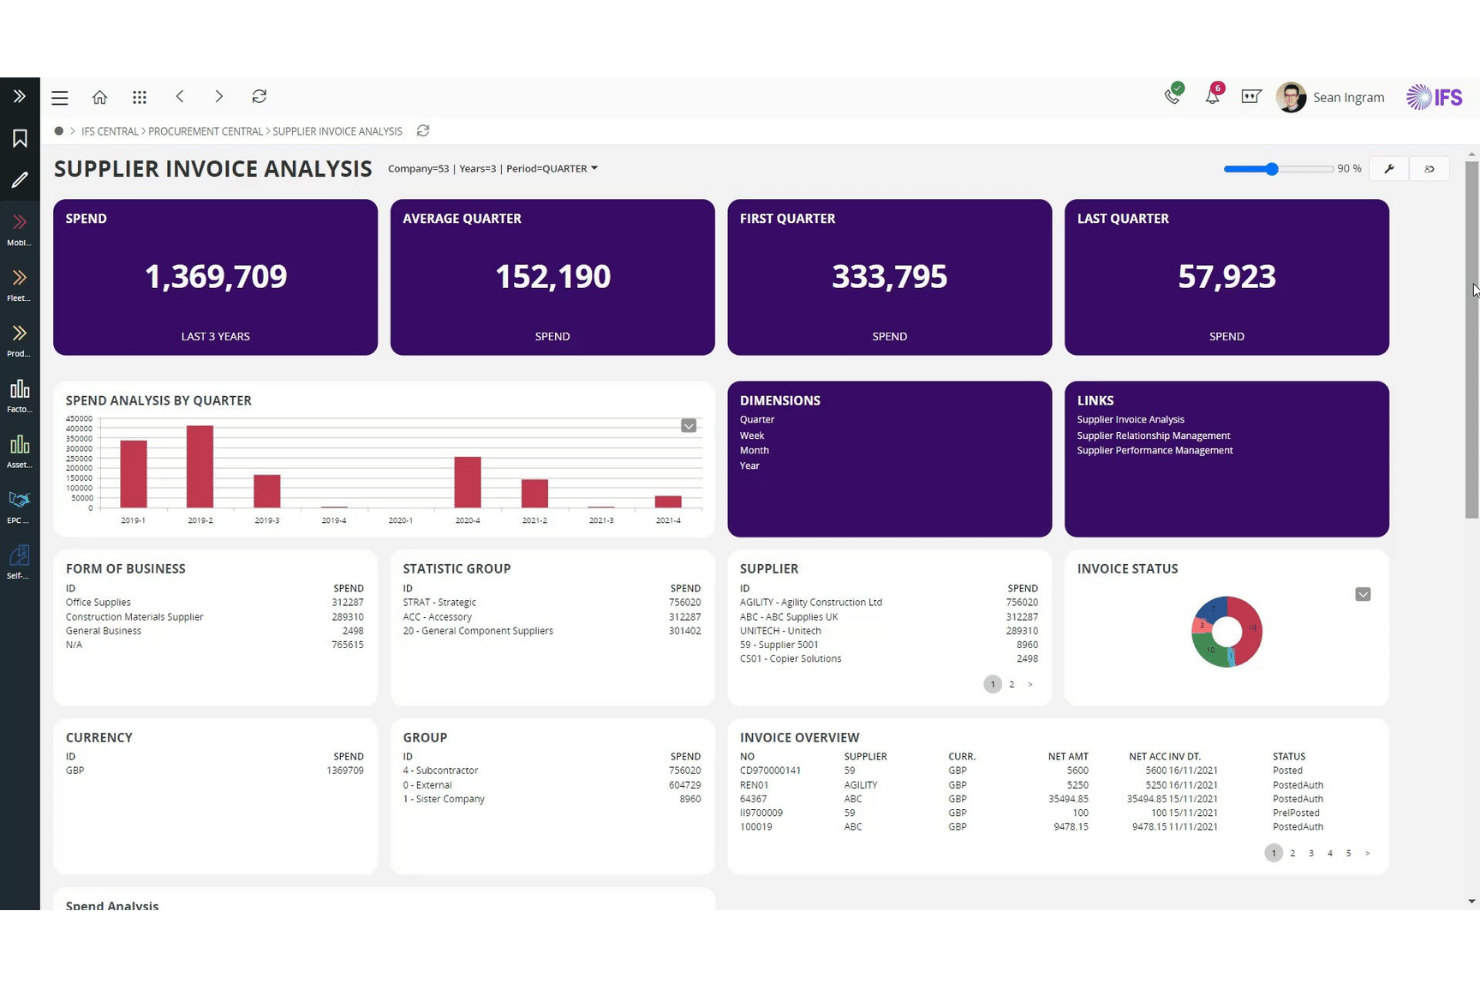Click the 2020-4 bar in chart
Viewport: 1480px width, 987px height.
(468, 482)
